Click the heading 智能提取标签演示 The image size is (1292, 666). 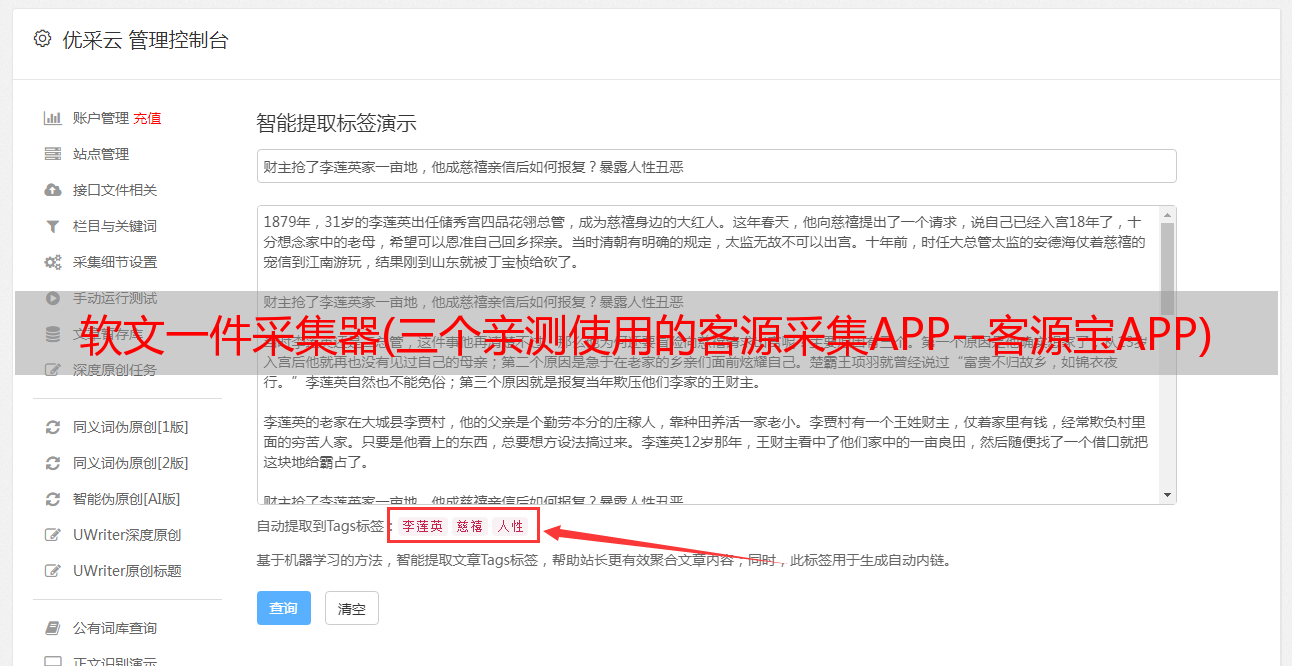point(336,124)
